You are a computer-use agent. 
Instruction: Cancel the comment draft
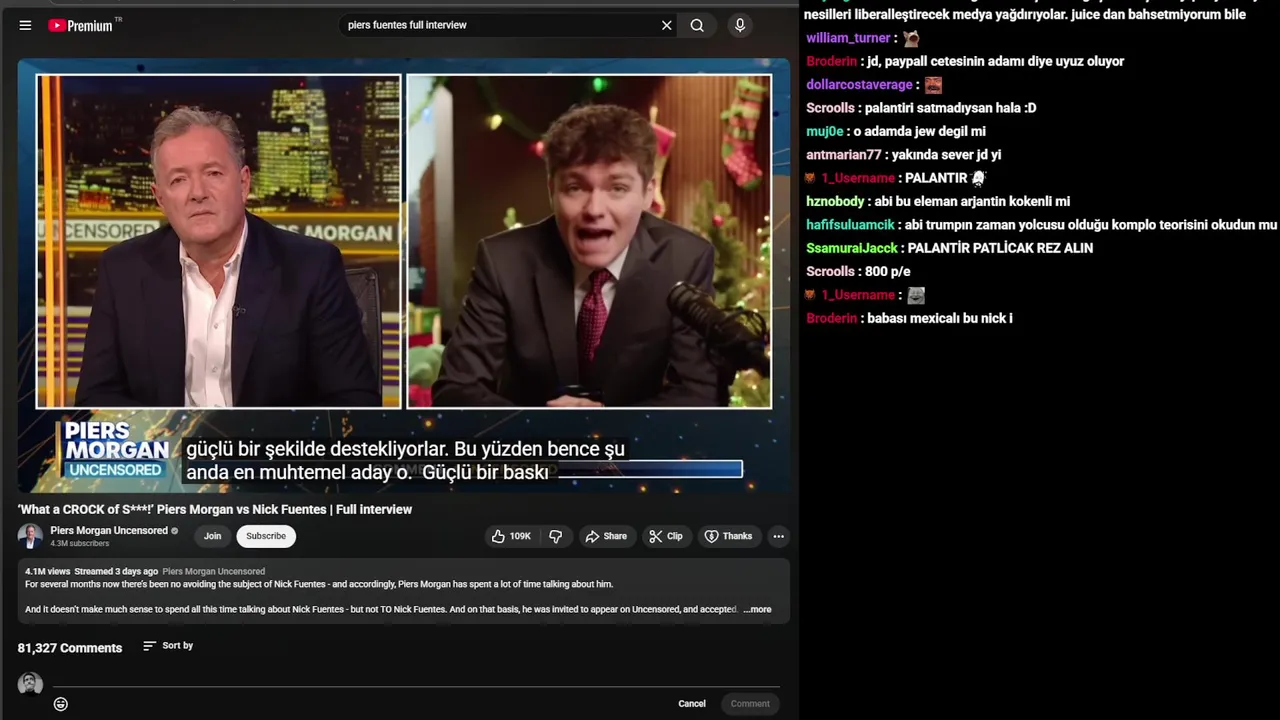(x=692, y=704)
